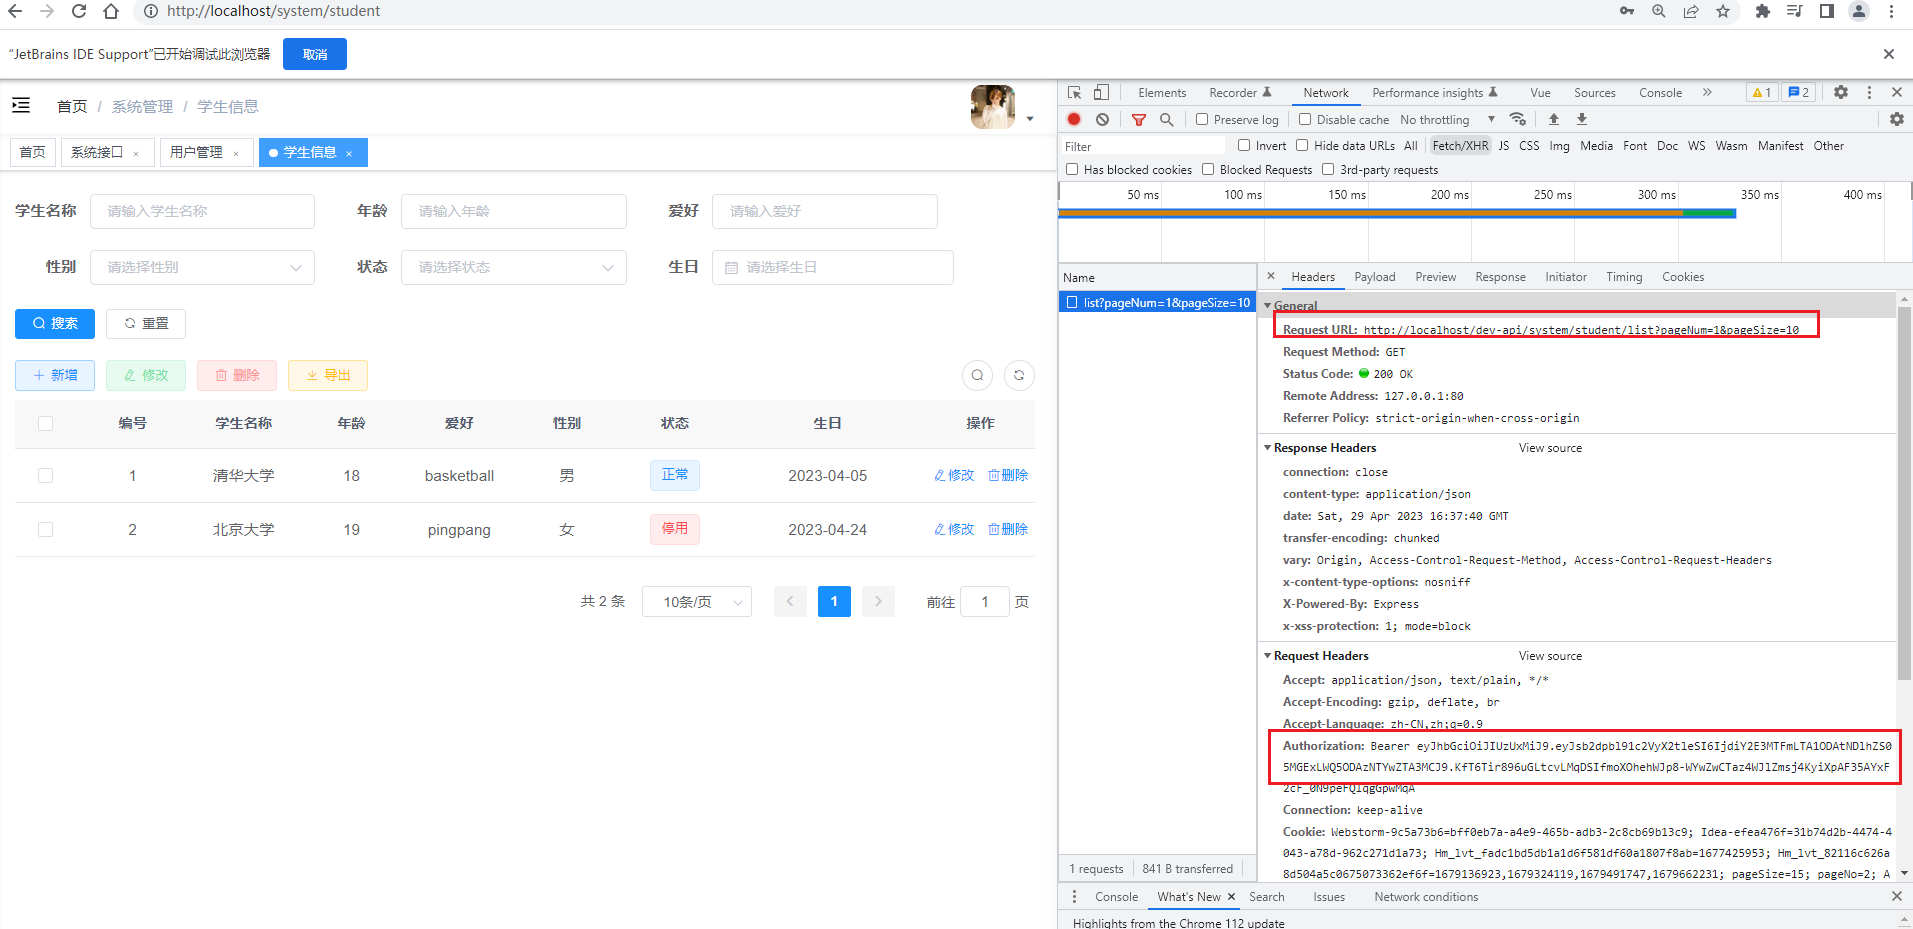Check Has blocked cookies

tap(1072, 169)
